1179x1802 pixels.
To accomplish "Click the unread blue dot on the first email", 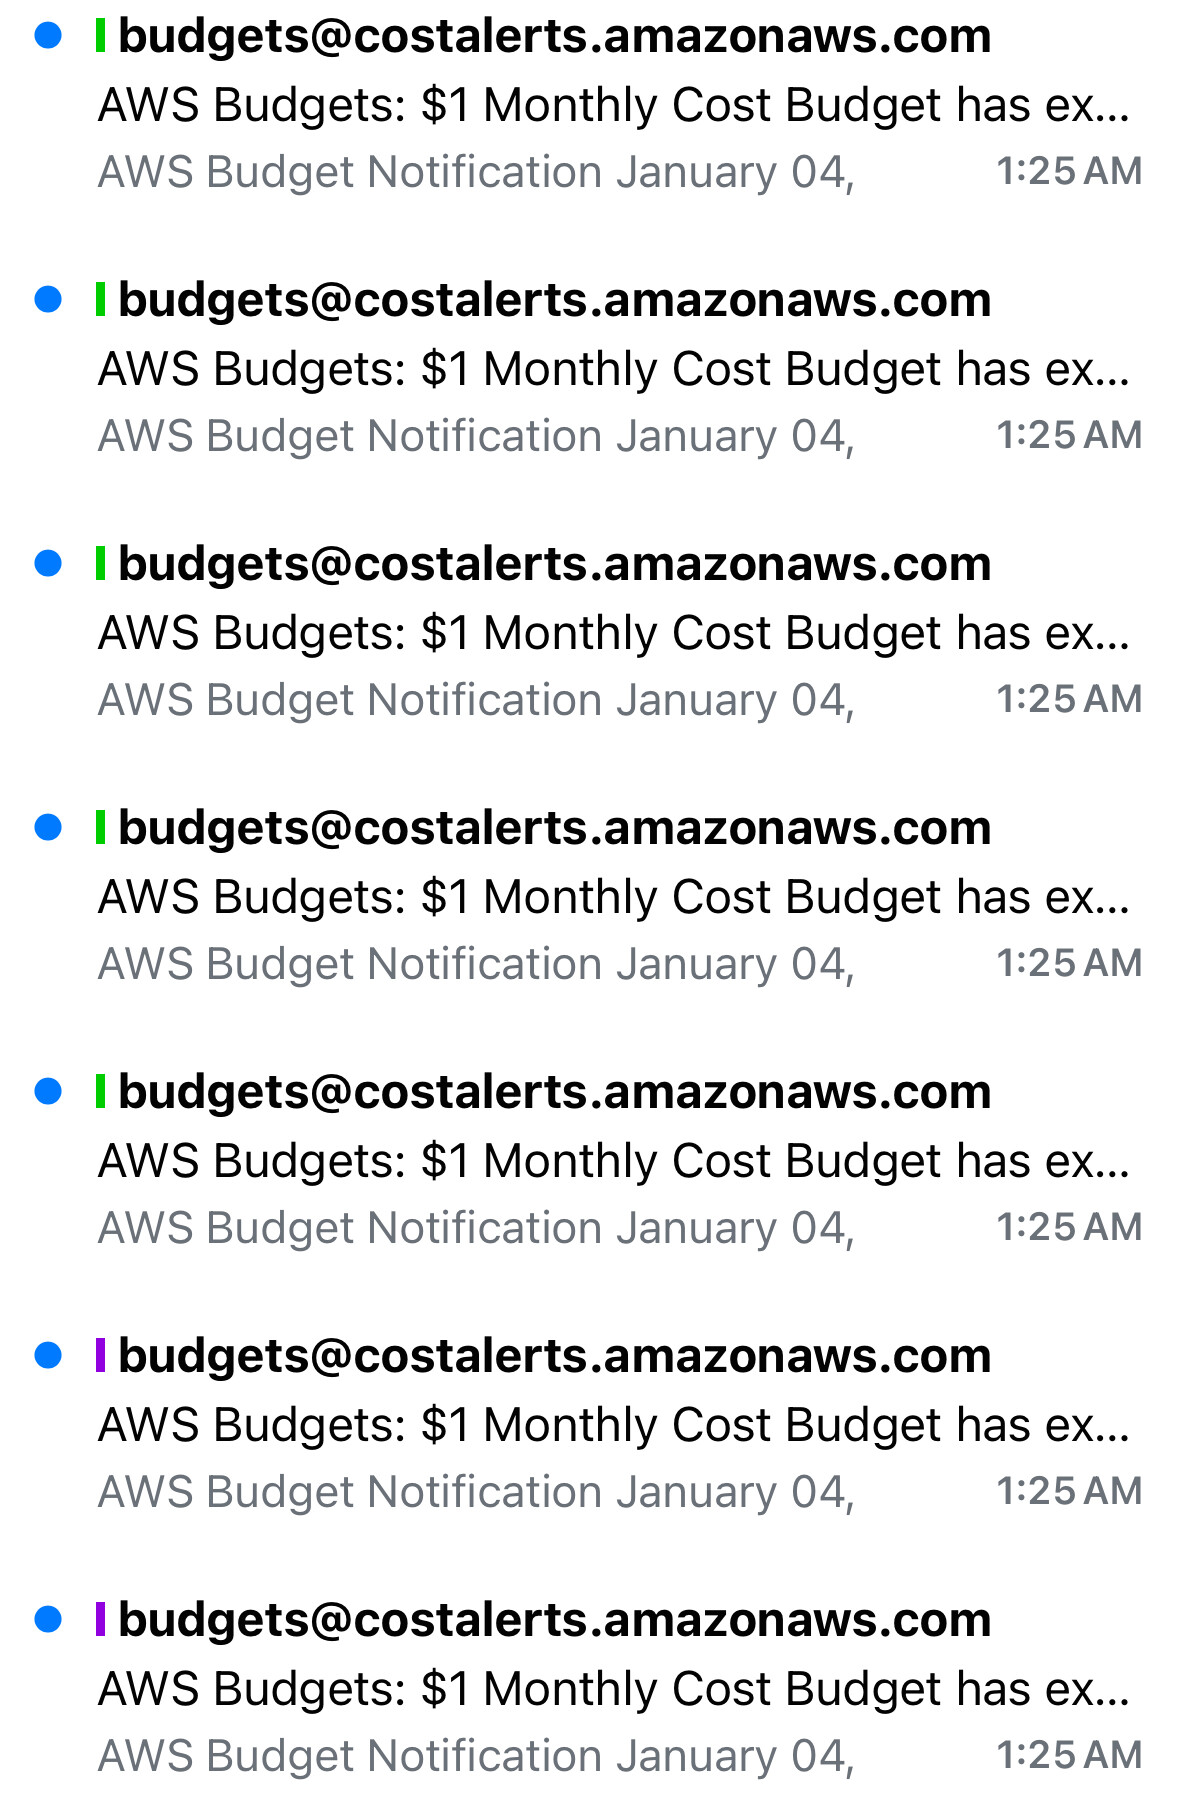I will 48,36.
